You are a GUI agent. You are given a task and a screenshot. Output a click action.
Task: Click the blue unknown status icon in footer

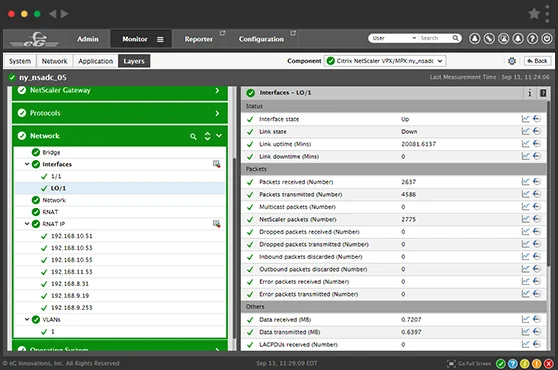(512, 364)
